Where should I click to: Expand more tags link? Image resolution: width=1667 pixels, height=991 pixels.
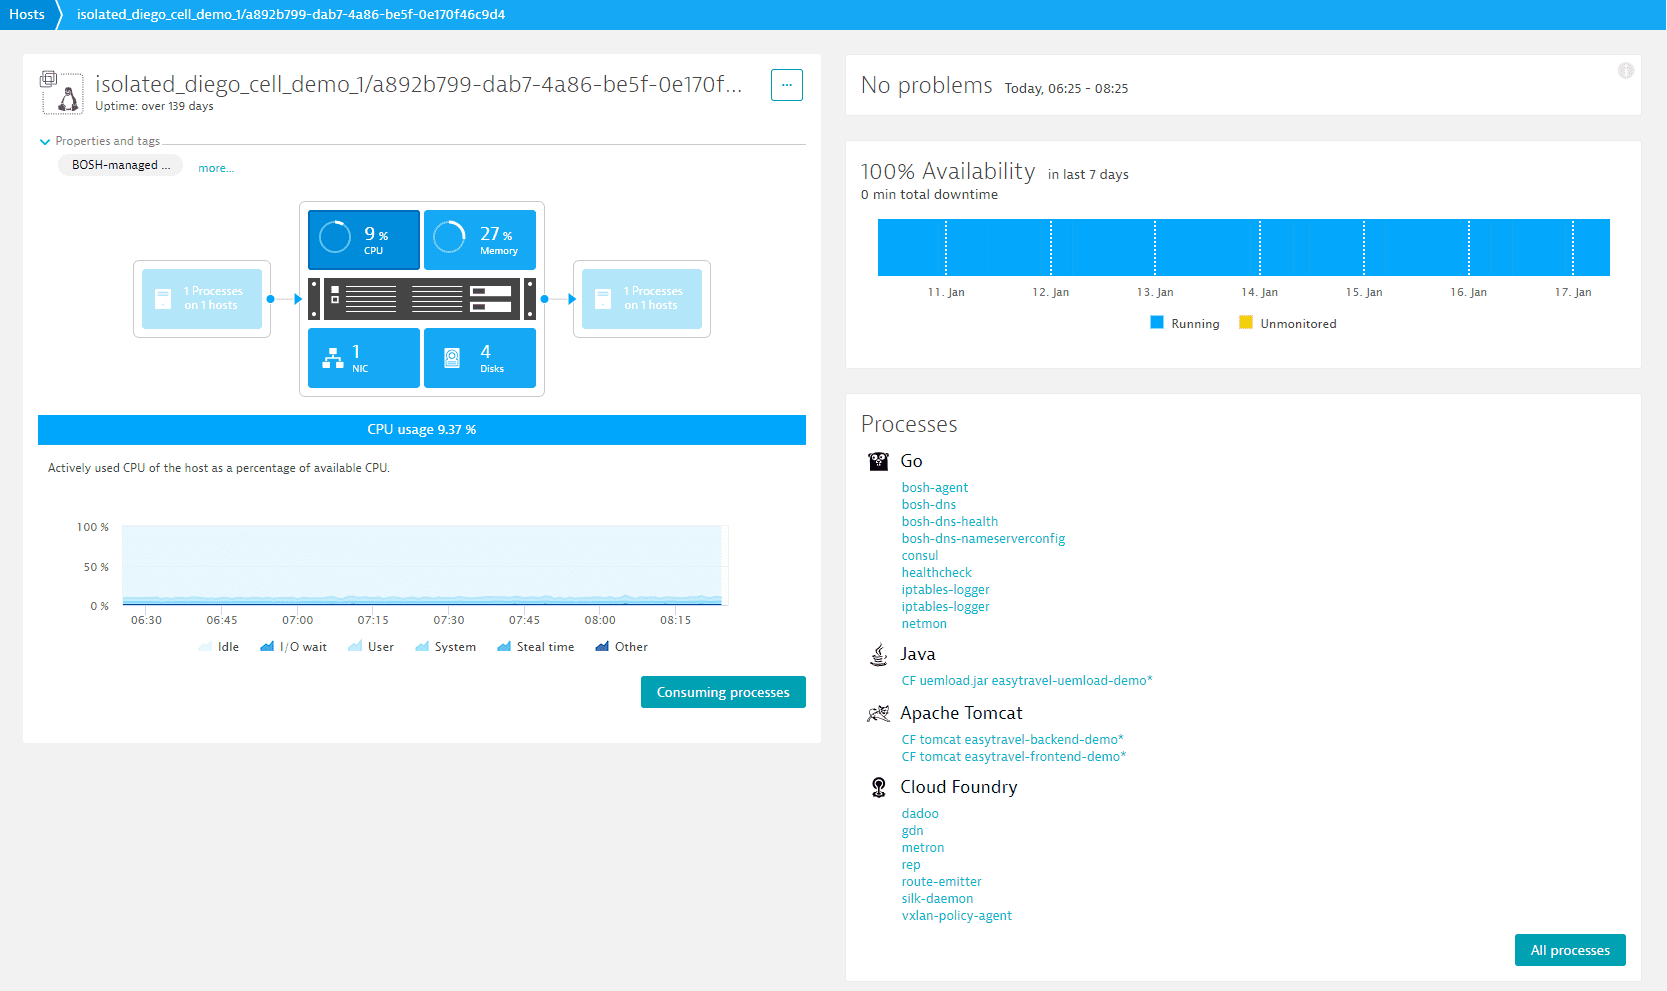pos(216,168)
